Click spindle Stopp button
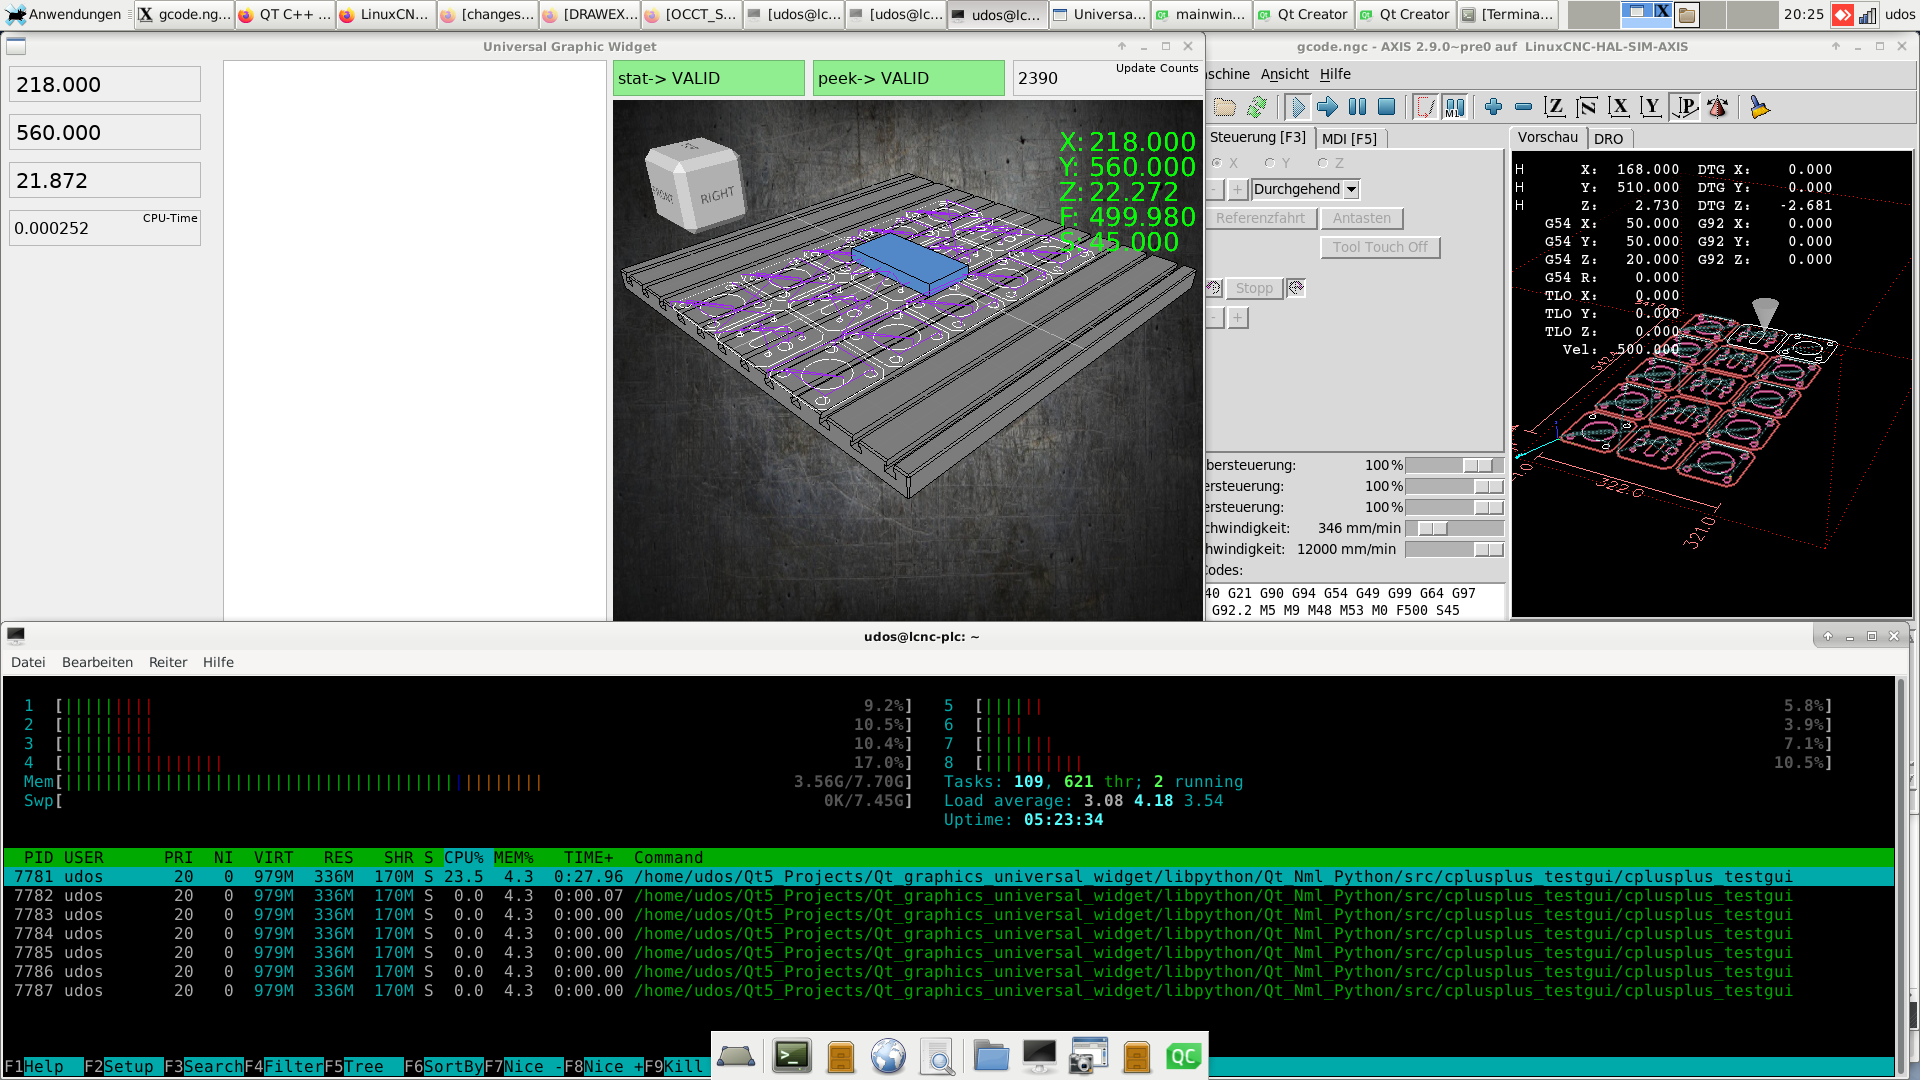The image size is (1920, 1080). pyautogui.click(x=1254, y=288)
